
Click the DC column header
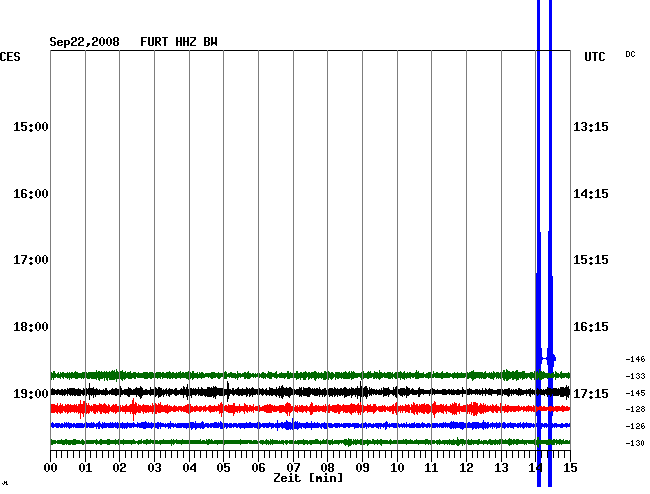630,54
